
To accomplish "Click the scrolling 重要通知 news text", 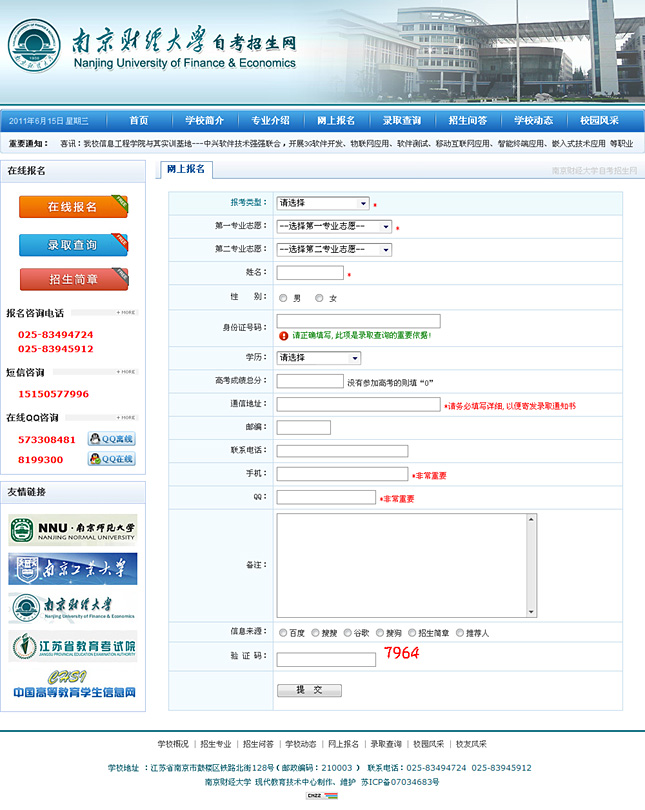I will [x=347, y=144].
